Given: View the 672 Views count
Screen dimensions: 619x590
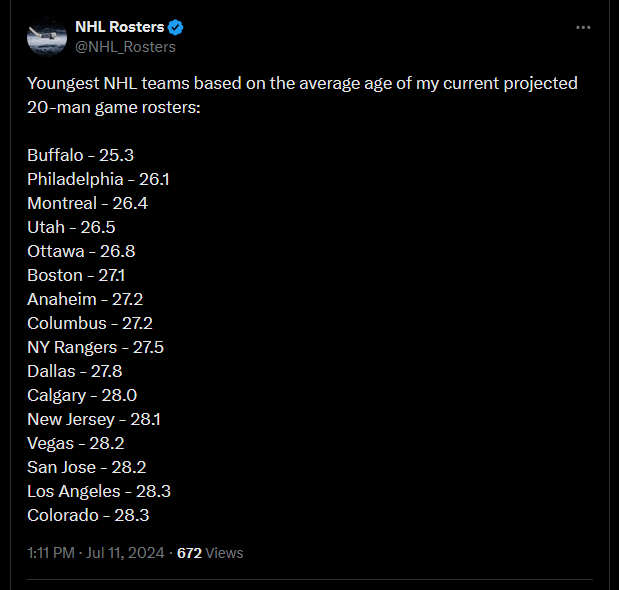Looking at the screenshot, I should [x=210, y=552].
